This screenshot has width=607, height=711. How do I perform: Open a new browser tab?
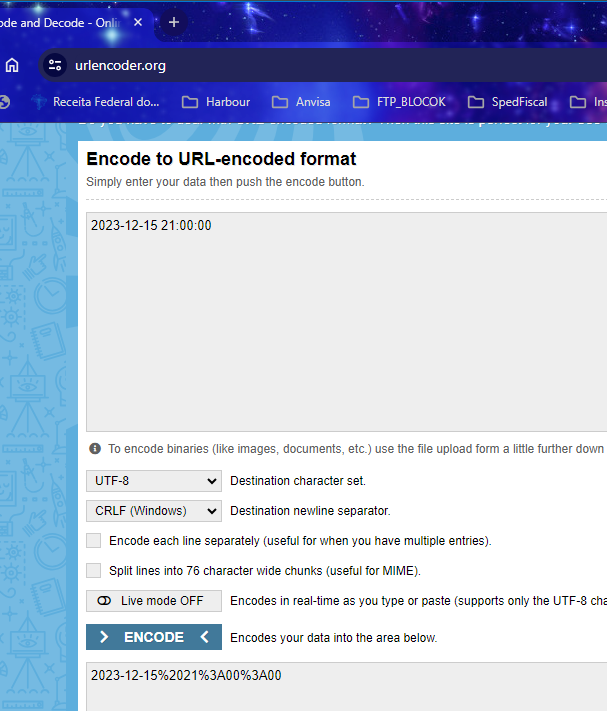tap(174, 22)
